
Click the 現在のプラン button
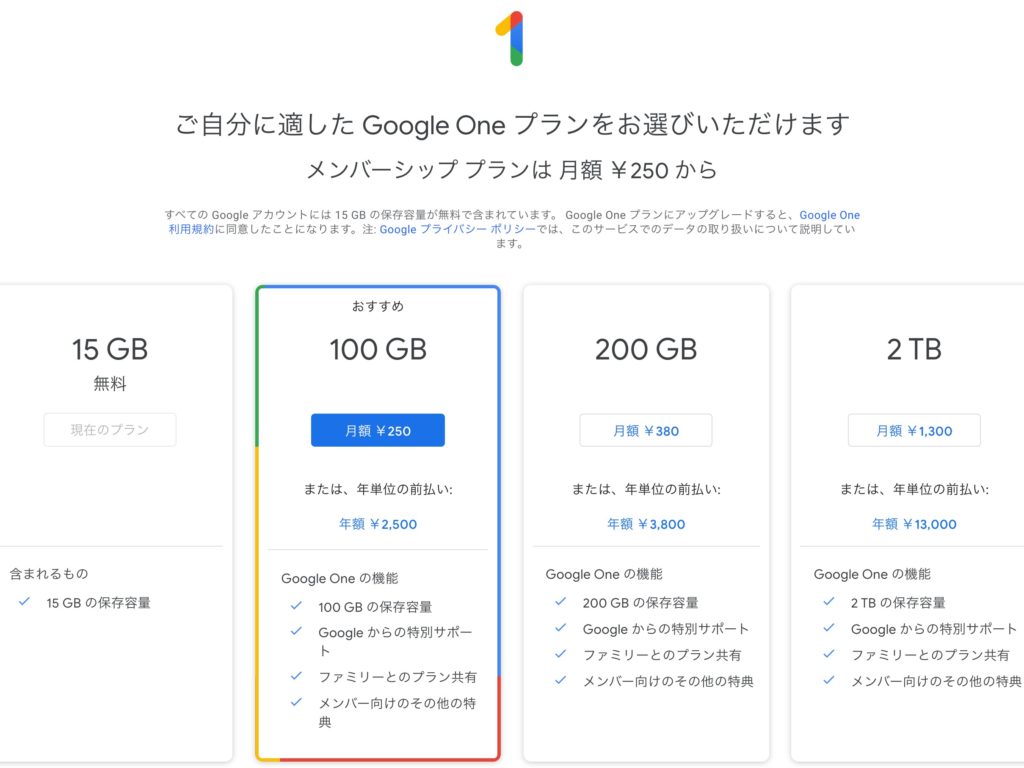[110, 430]
